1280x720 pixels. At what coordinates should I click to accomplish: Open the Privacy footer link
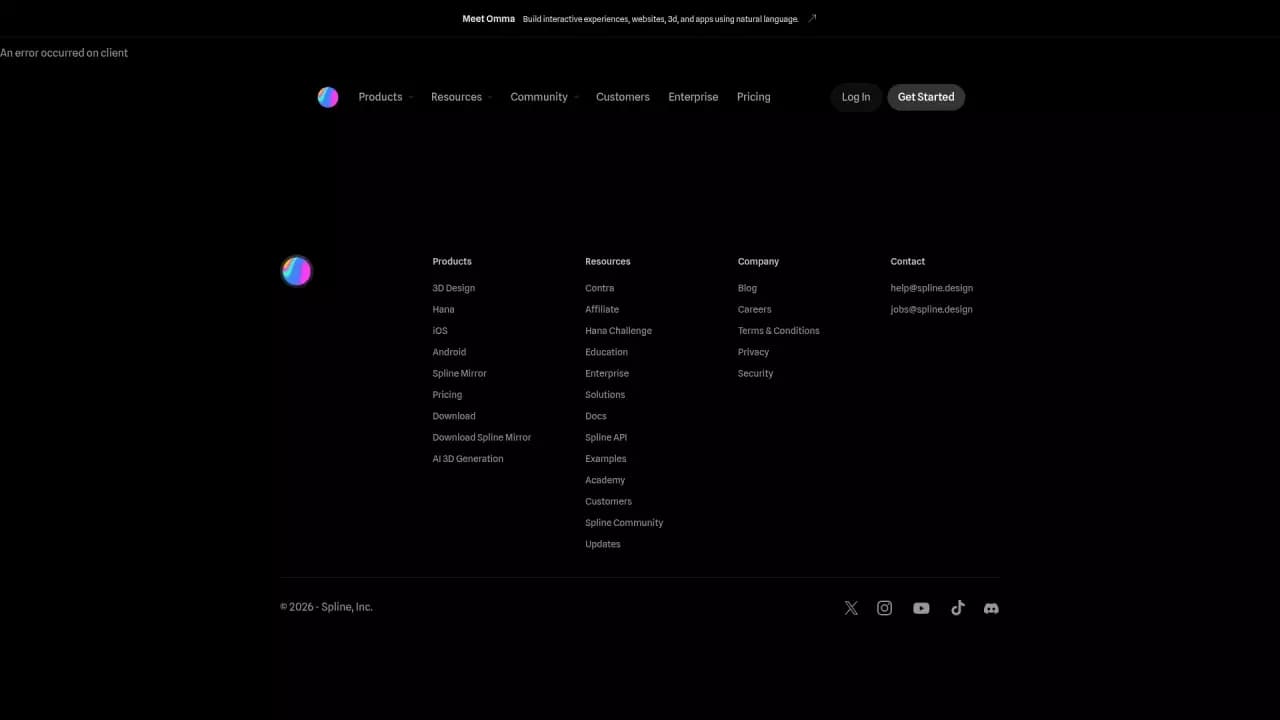pos(753,352)
